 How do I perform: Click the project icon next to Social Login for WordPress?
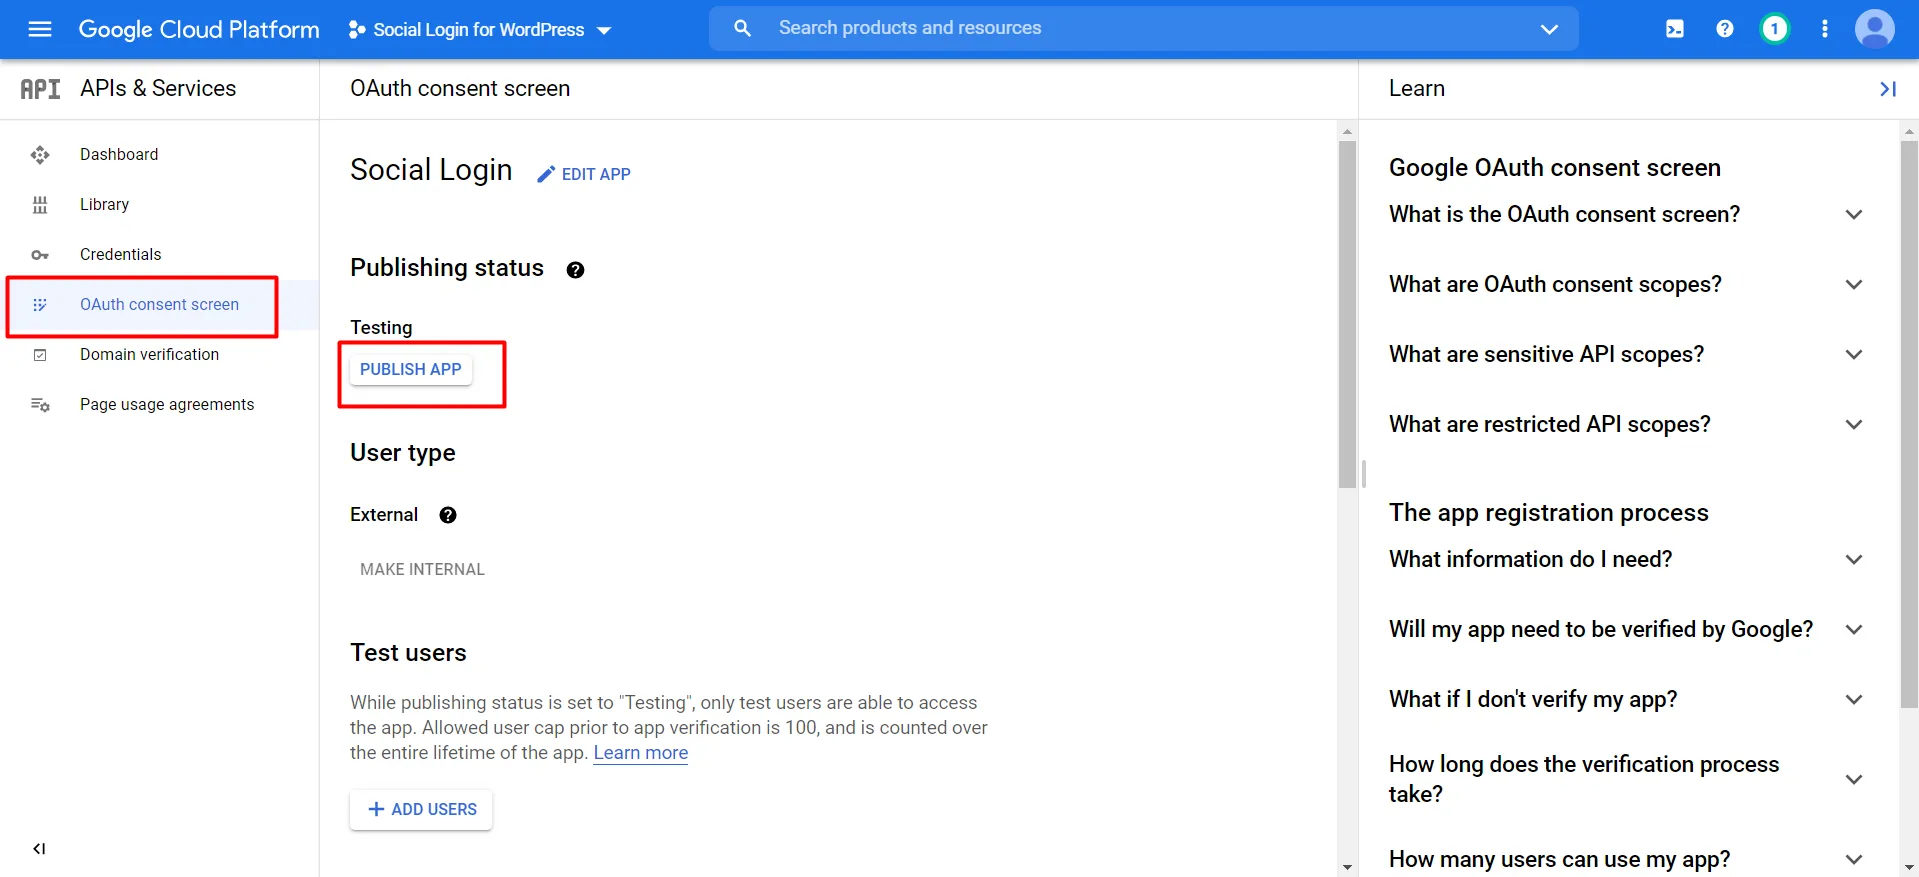pyautogui.click(x=356, y=30)
